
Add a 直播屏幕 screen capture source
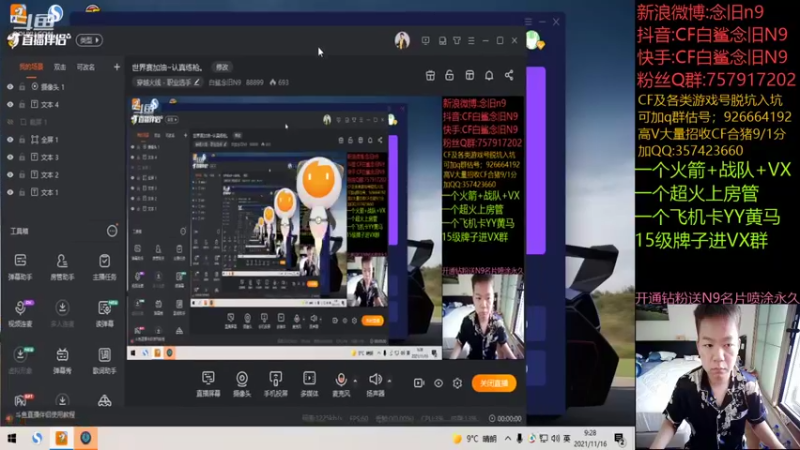point(208,384)
